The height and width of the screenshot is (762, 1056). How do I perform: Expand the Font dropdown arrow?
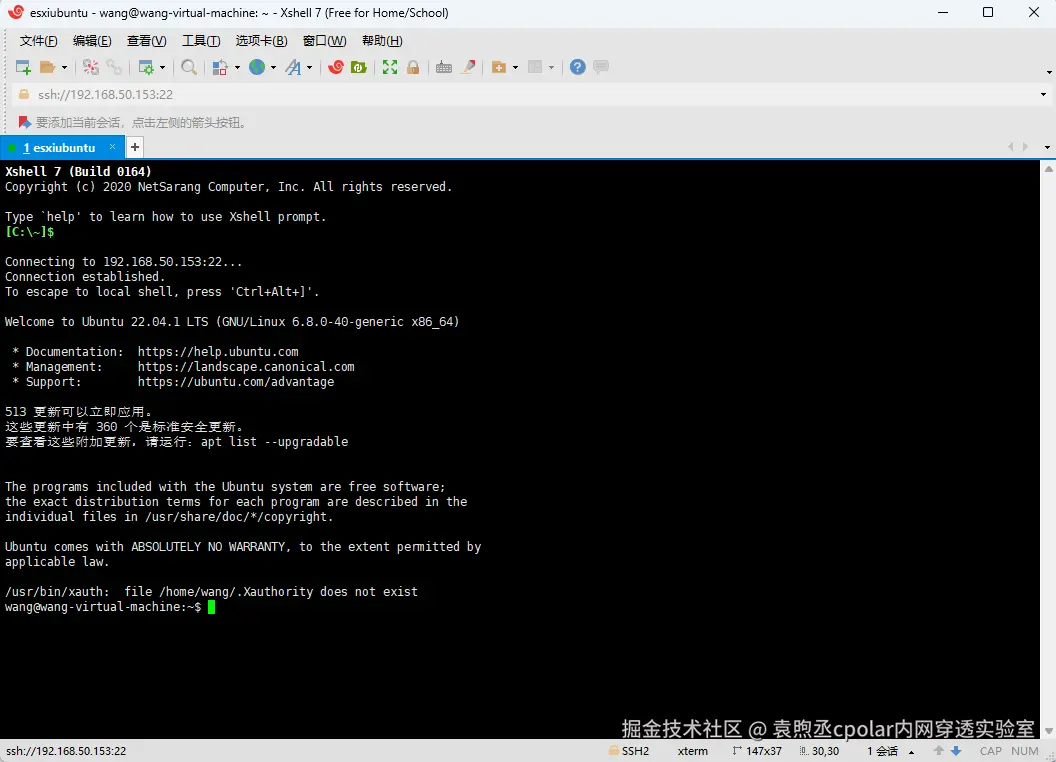(x=310, y=67)
